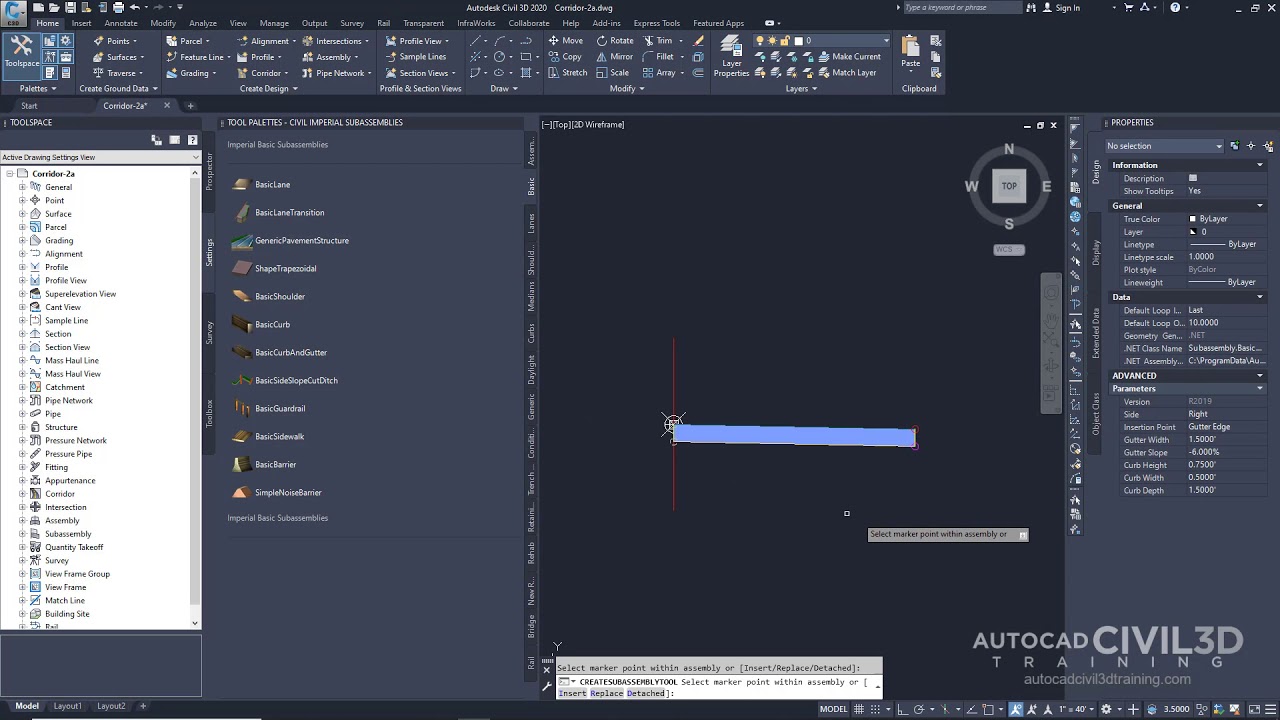Click the TOP face of ViewCube

click(x=1009, y=186)
